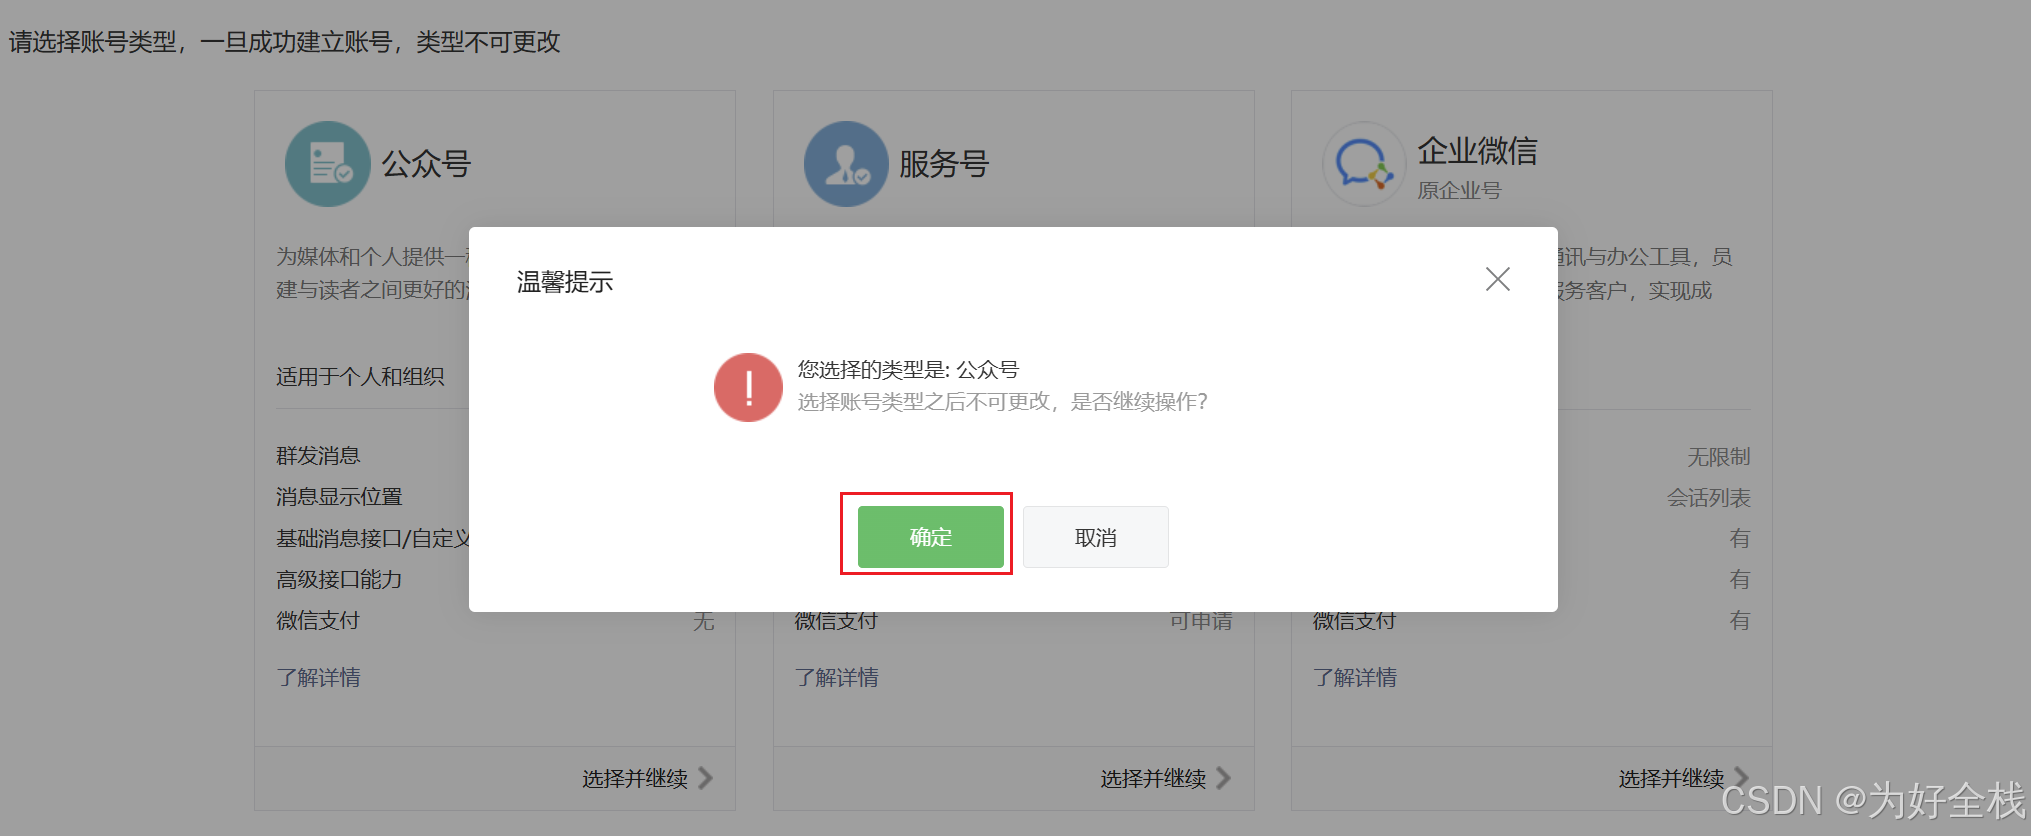Click the chevron arrow on 服务号 card footer
This screenshot has width=2031, height=836.
(x=1223, y=778)
